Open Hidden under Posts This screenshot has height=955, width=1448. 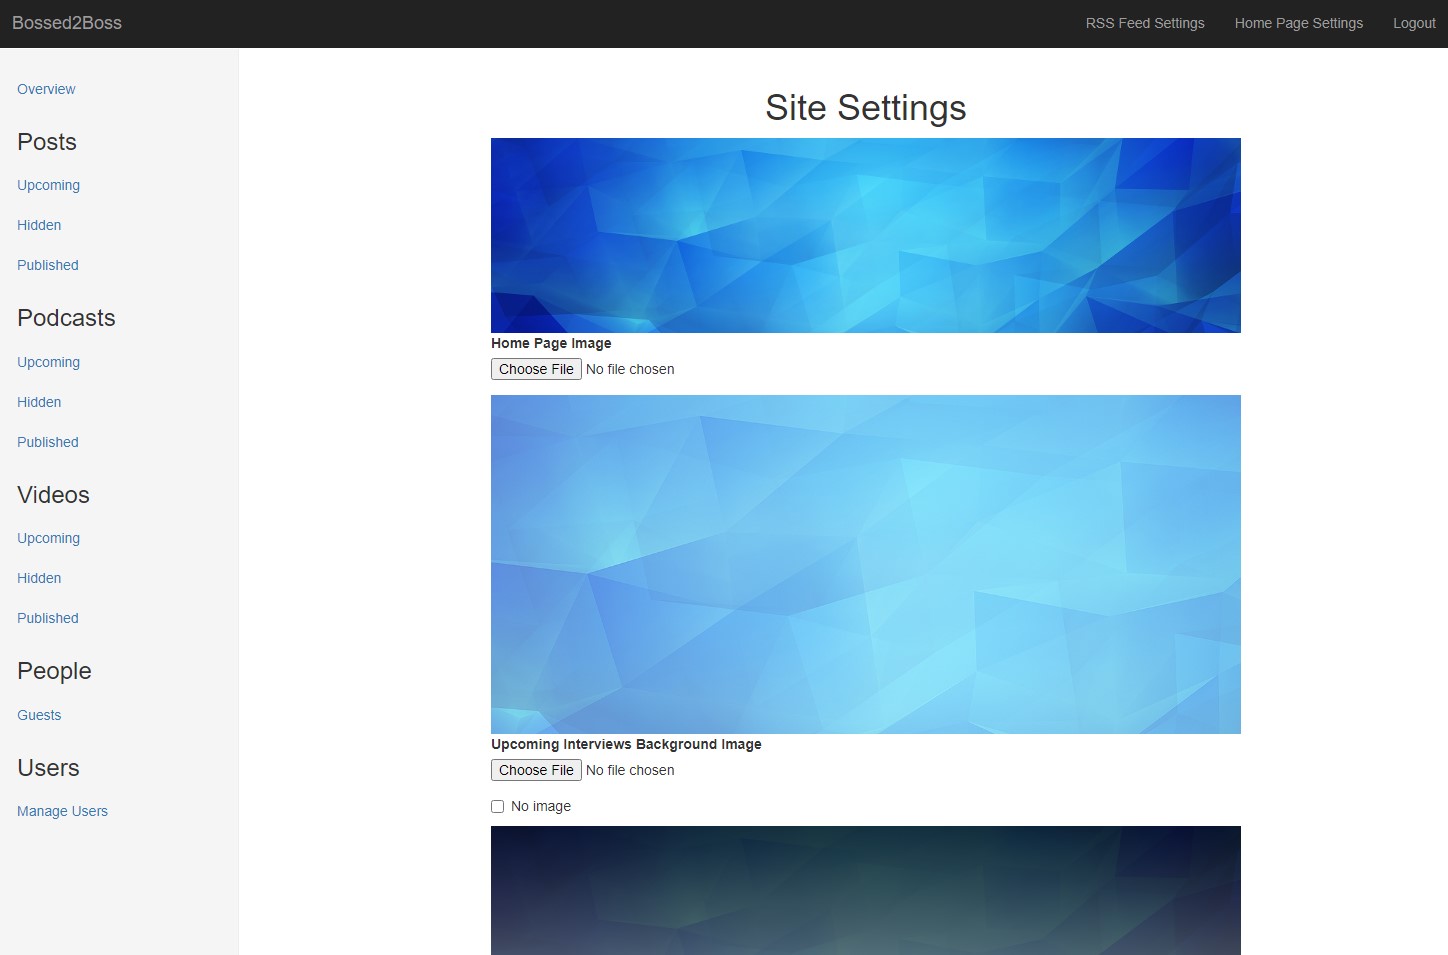click(39, 225)
